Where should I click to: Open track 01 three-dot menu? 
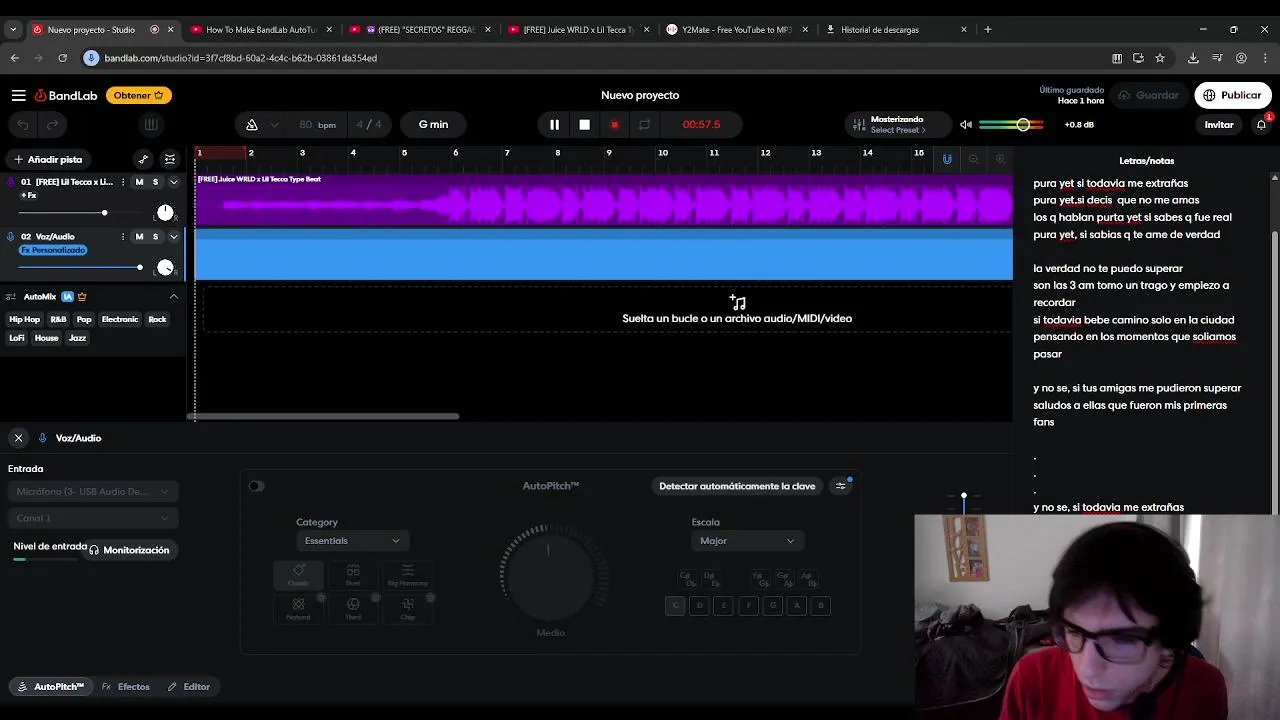123,182
